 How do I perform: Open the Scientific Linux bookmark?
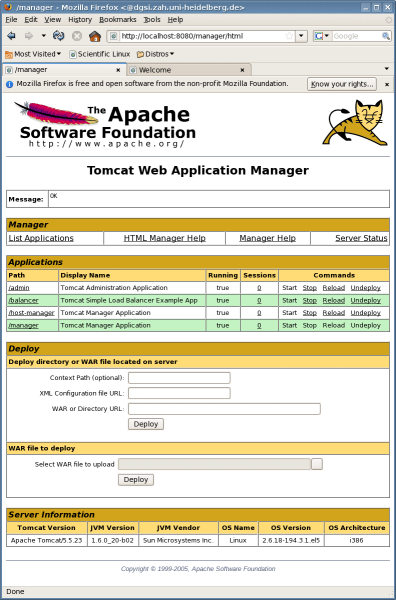click(x=100, y=54)
